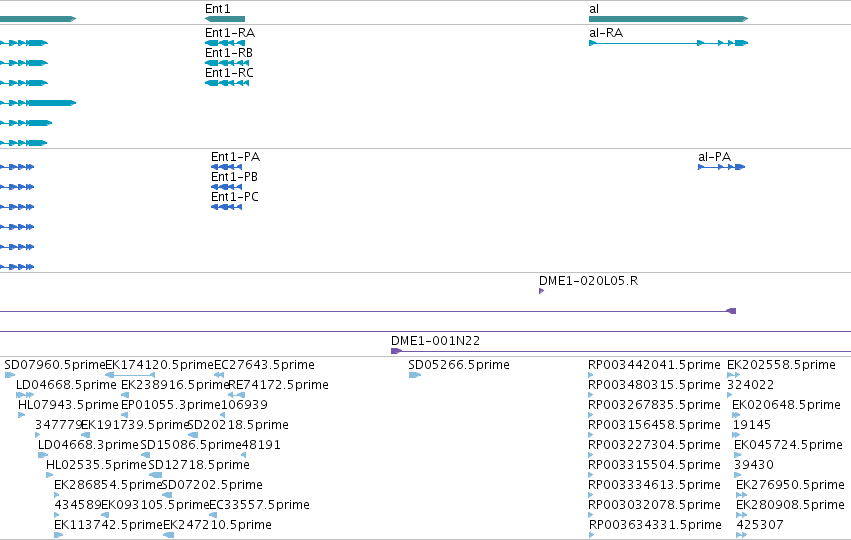
Task: Click the al-RA transcript intron line
Action: pyautogui.click(x=646, y=43)
